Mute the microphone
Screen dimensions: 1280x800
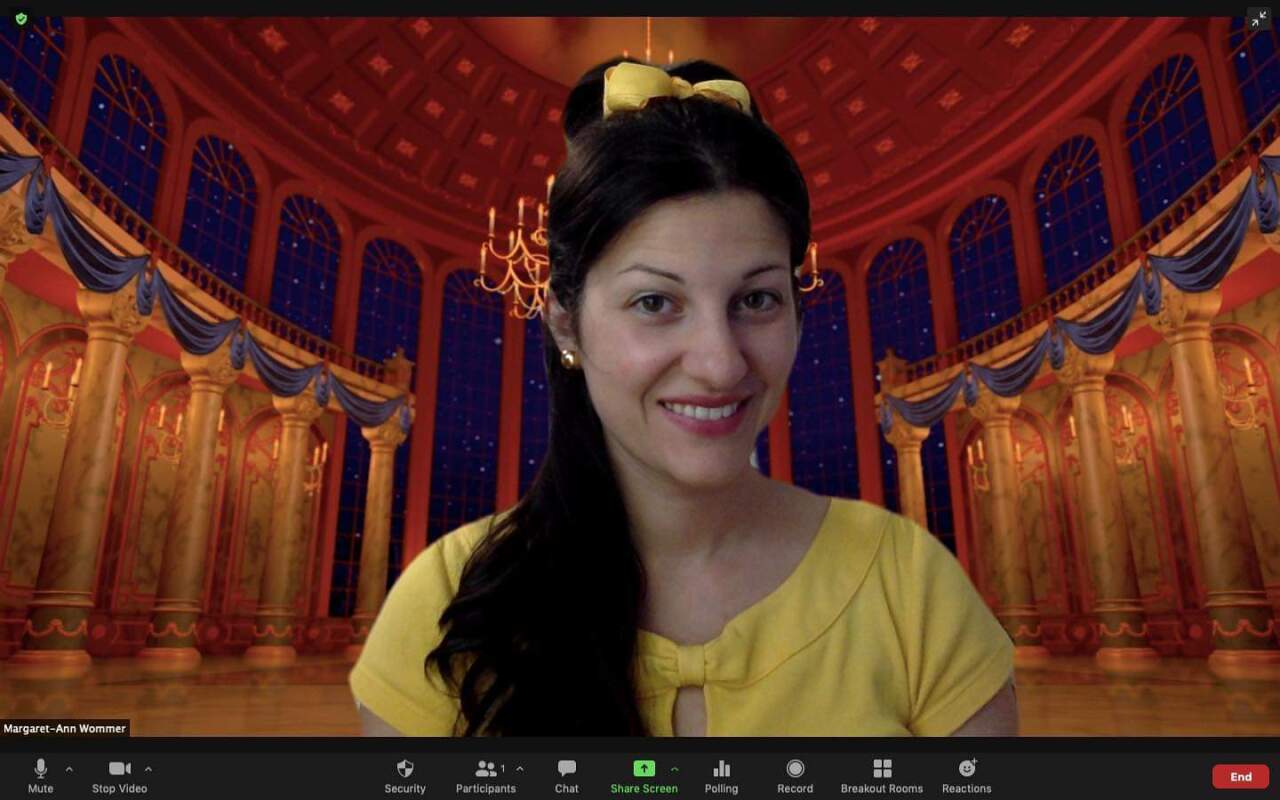pos(40,776)
